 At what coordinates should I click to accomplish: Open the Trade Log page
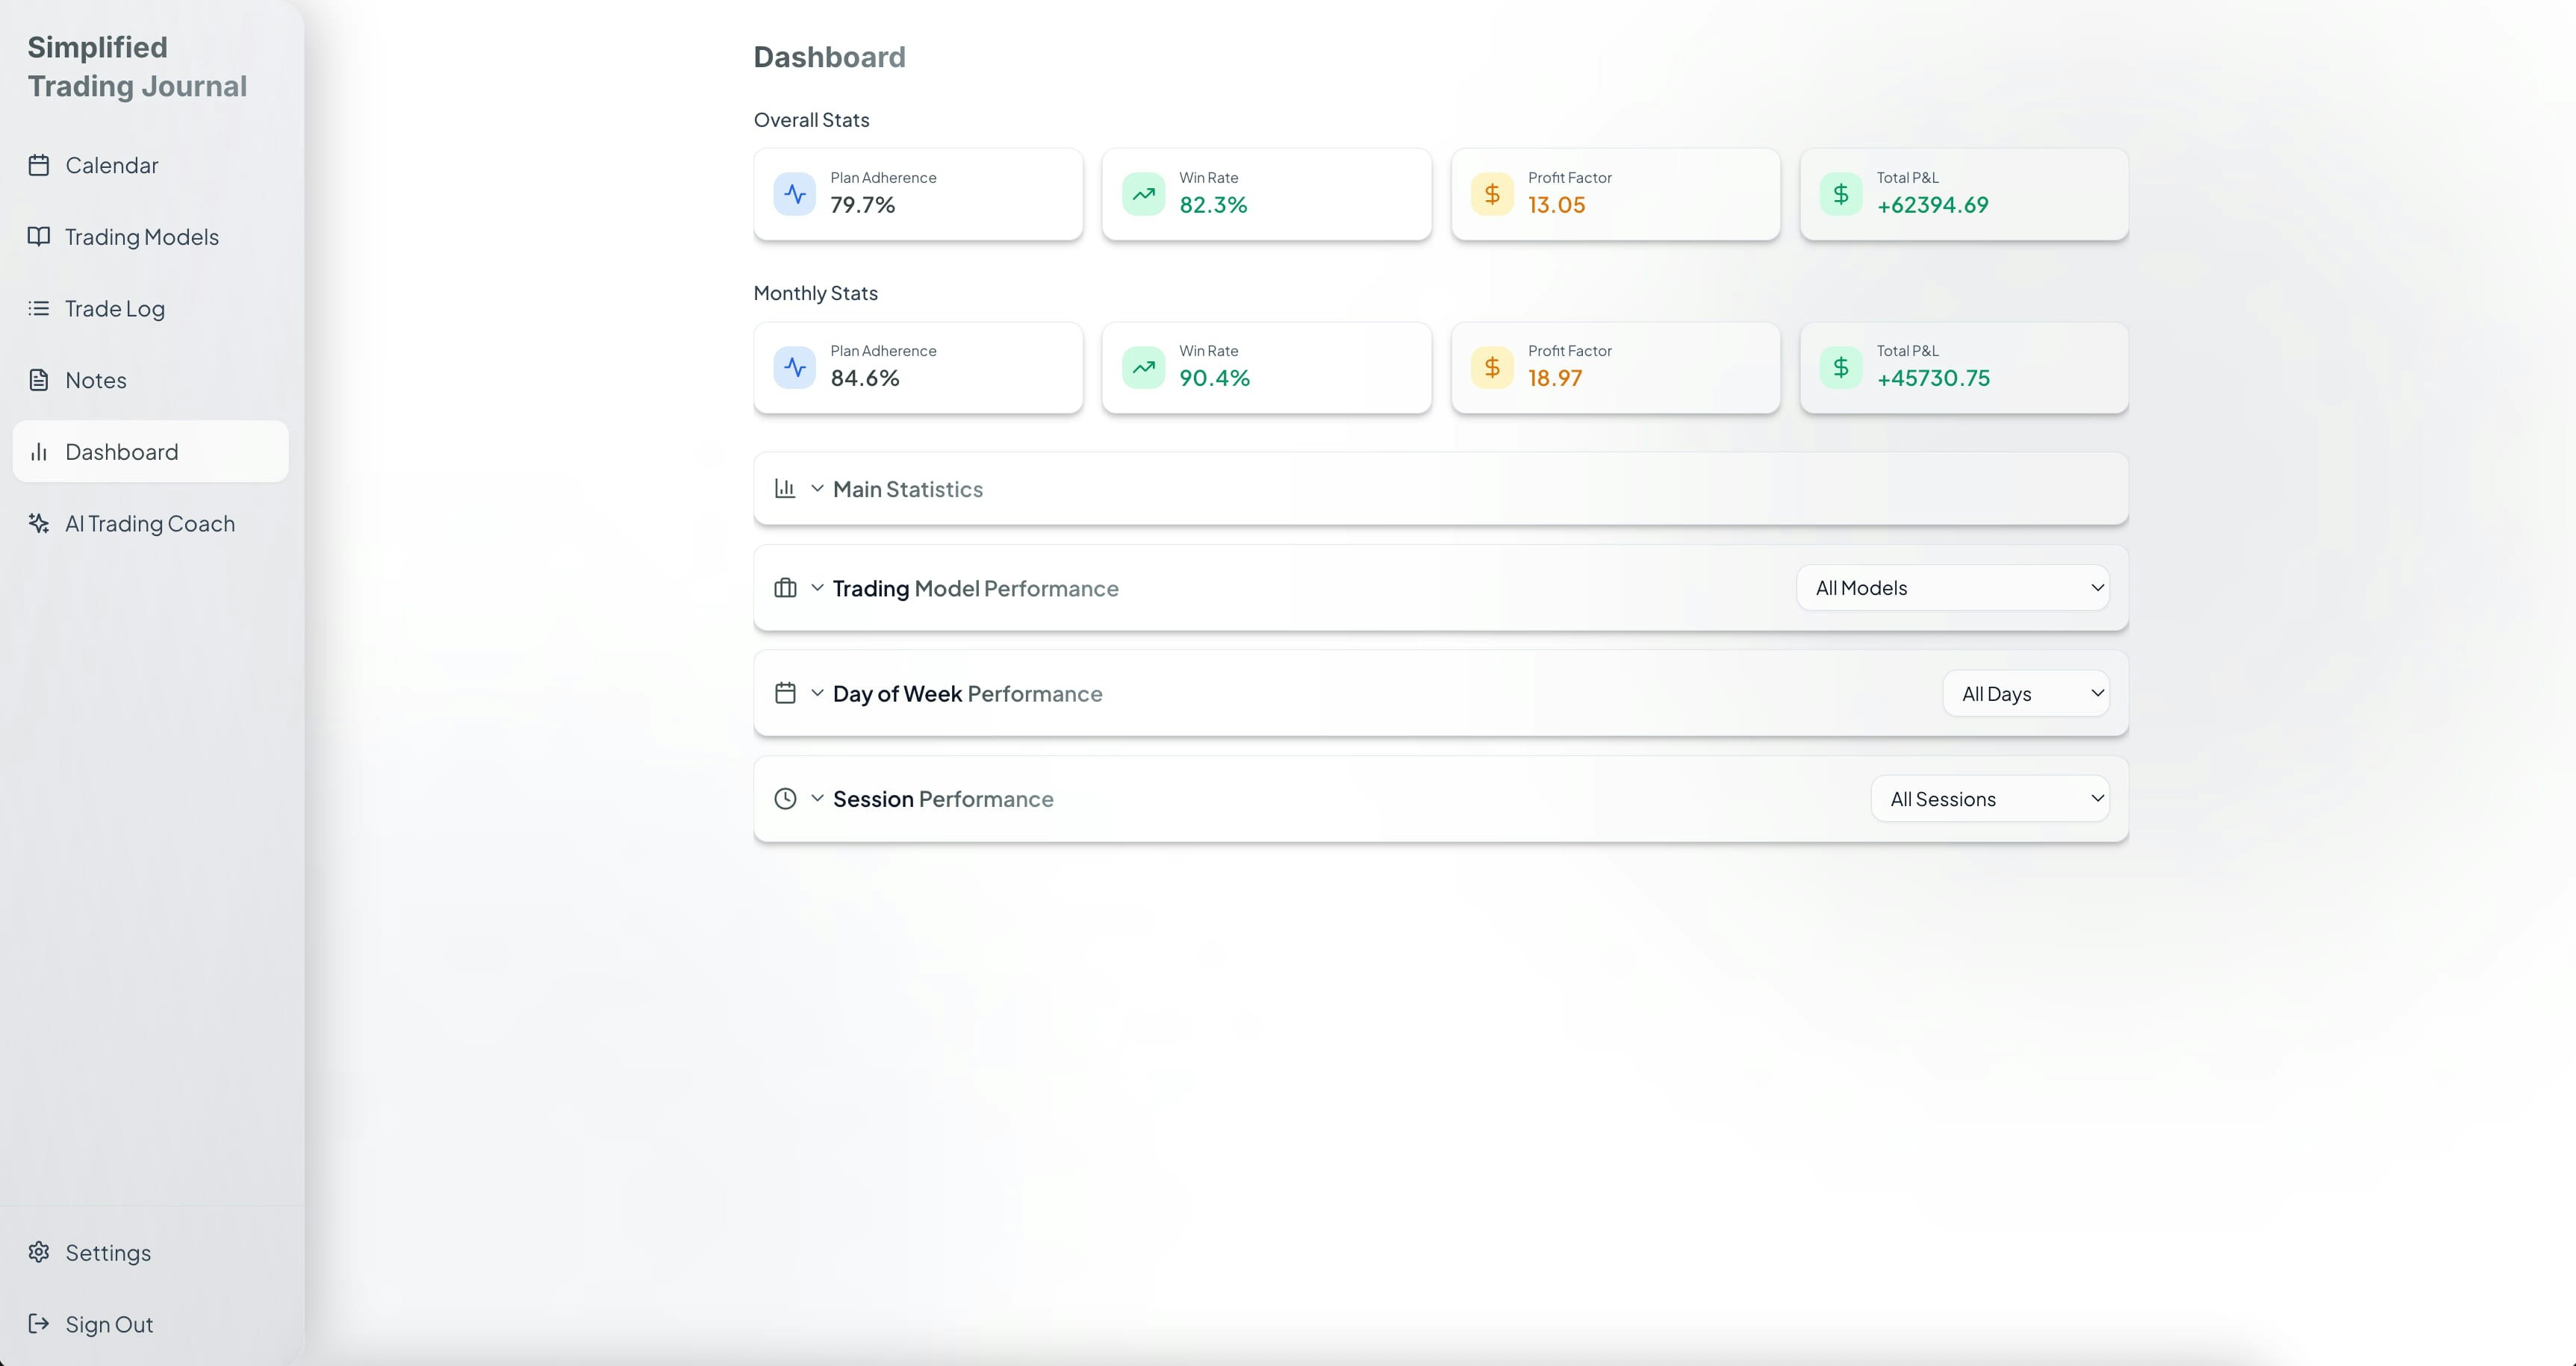coord(115,308)
